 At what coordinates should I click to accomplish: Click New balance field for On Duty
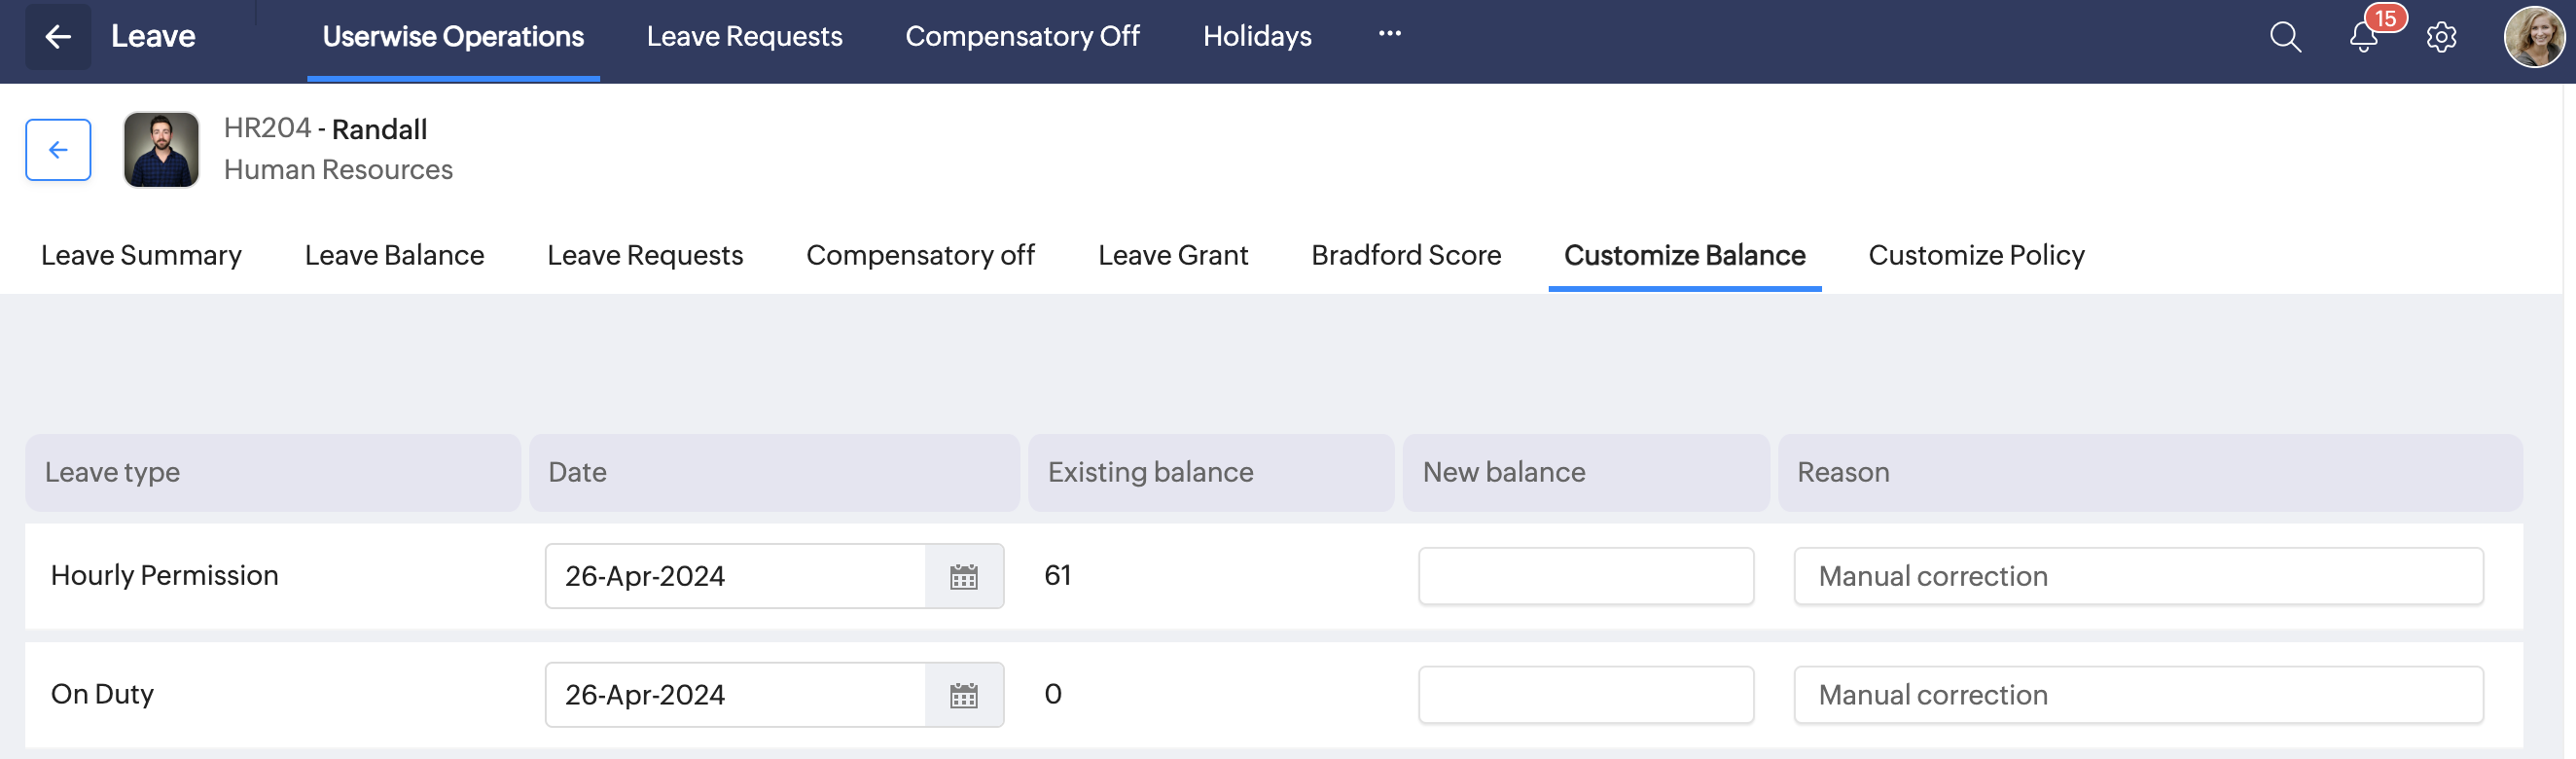point(1585,696)
